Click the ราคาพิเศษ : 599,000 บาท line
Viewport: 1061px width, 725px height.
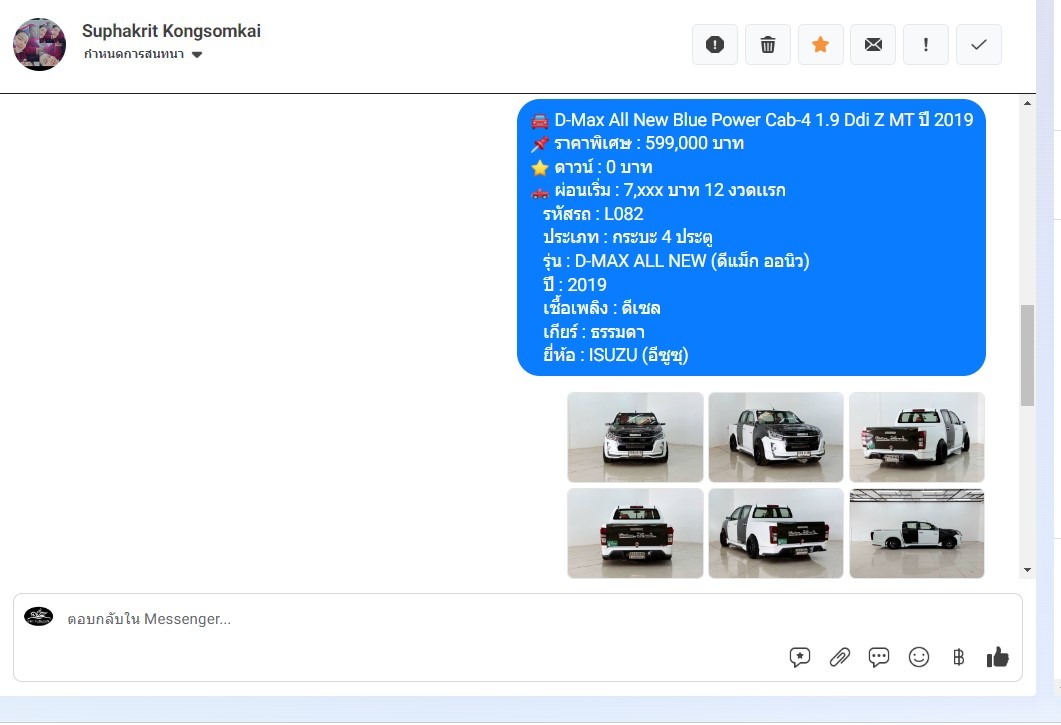[x=637, y=144]
